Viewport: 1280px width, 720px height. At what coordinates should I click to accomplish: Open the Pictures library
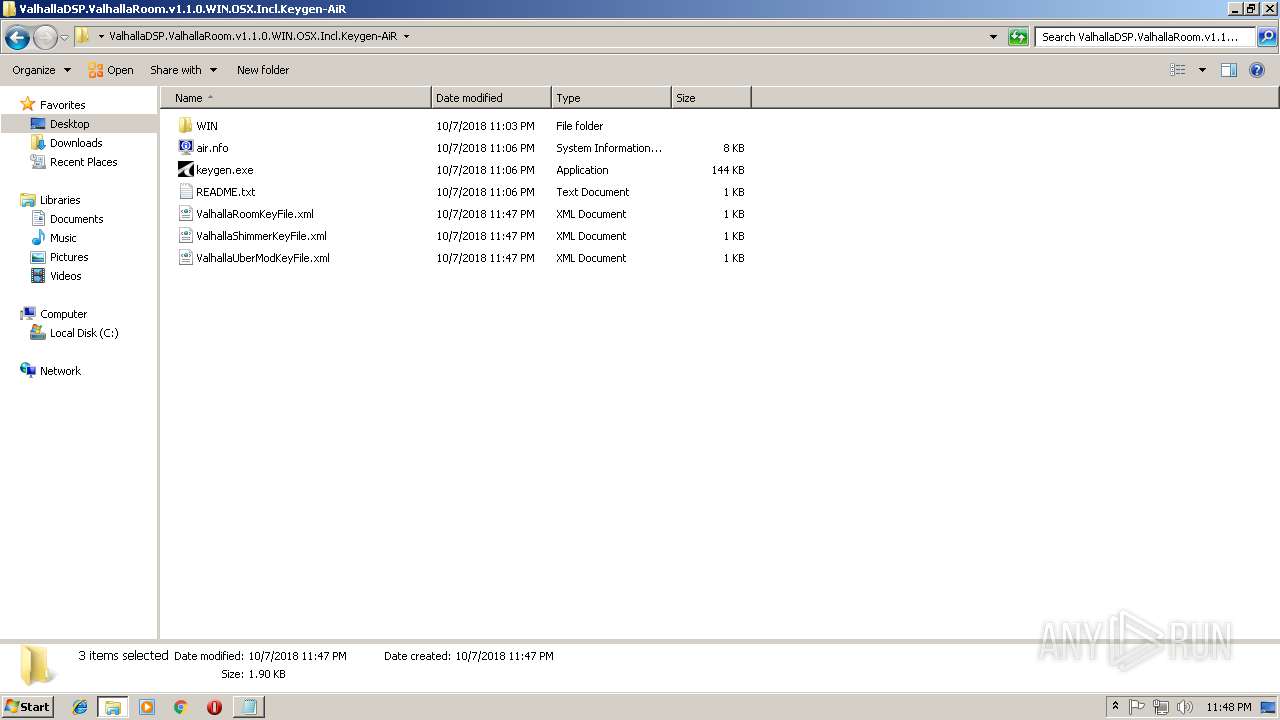(69, 257)
